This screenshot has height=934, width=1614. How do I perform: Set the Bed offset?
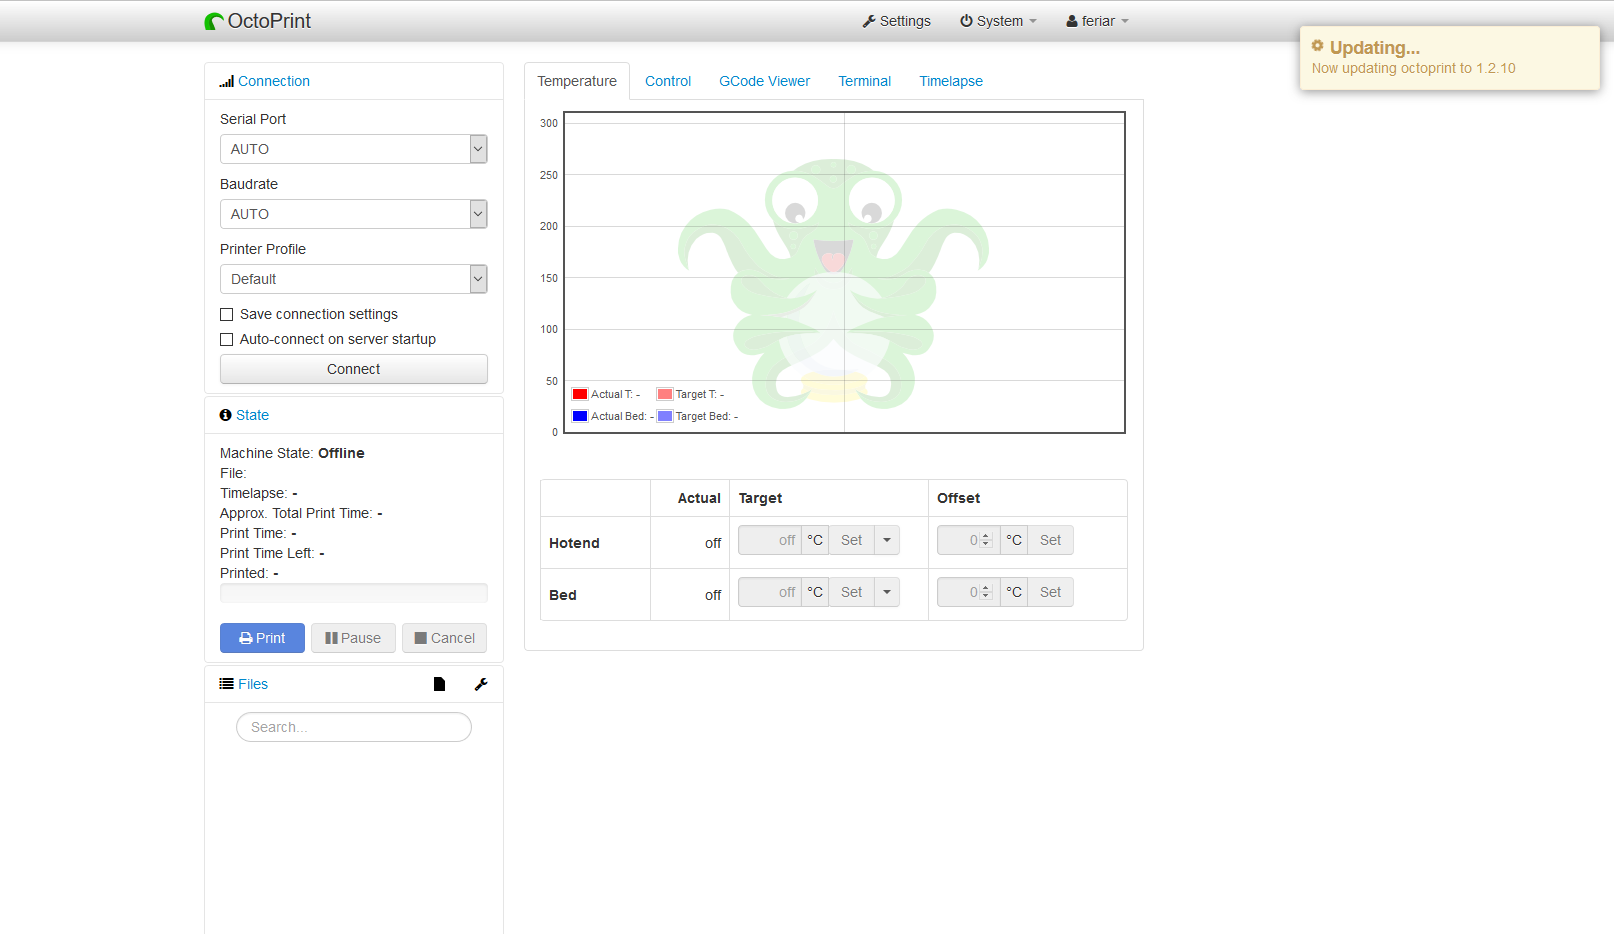click(x=1050, y=592)
